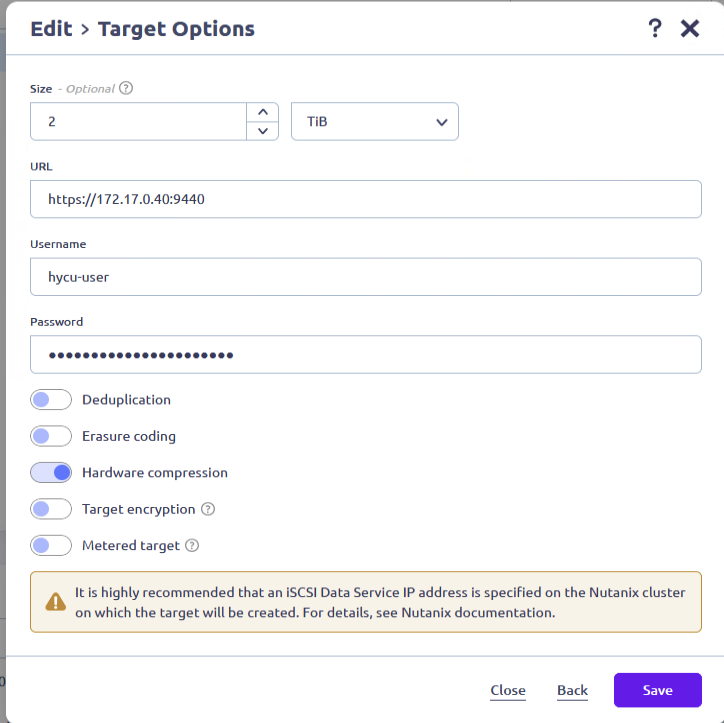This screenshot has width=724, height=723.
Task: Click the Size optional help icon
Action: coord(126,88)
